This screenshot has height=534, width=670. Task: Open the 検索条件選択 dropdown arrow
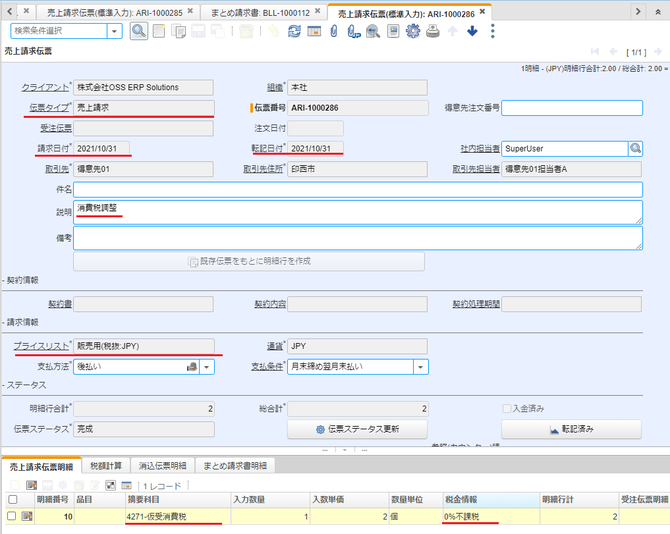pos(114,31)
